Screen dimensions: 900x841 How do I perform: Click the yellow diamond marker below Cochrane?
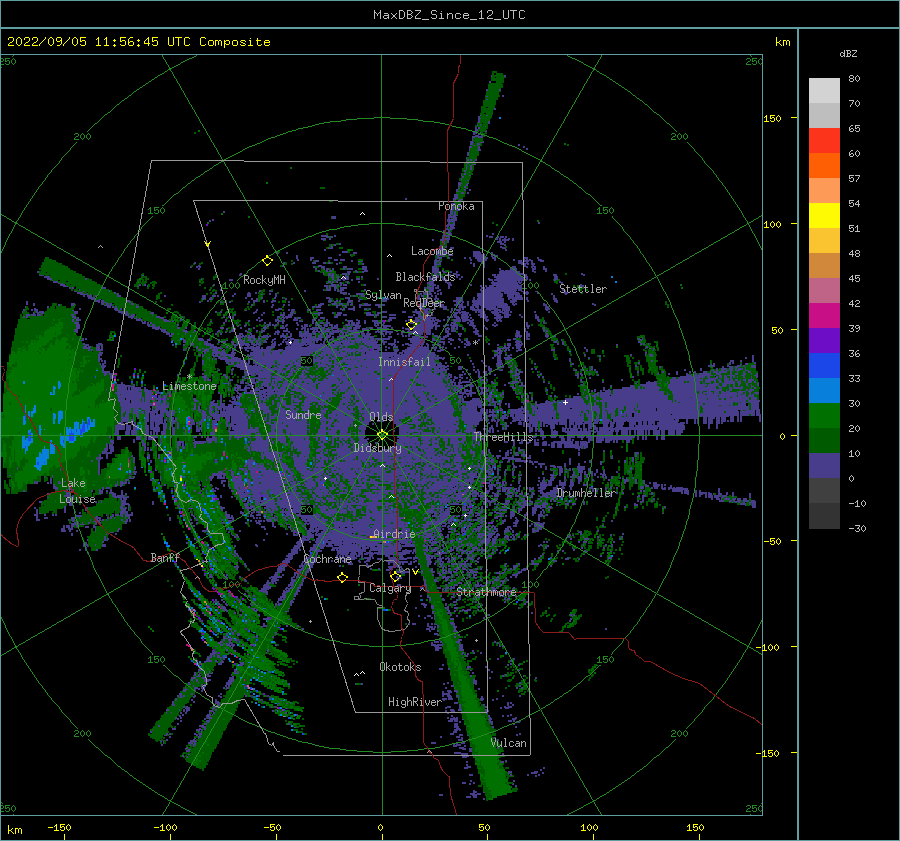coord(343,577)
